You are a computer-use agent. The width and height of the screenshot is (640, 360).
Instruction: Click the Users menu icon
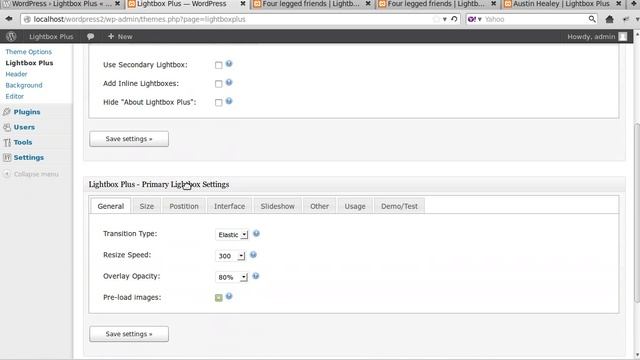click(x=7, y=127)
